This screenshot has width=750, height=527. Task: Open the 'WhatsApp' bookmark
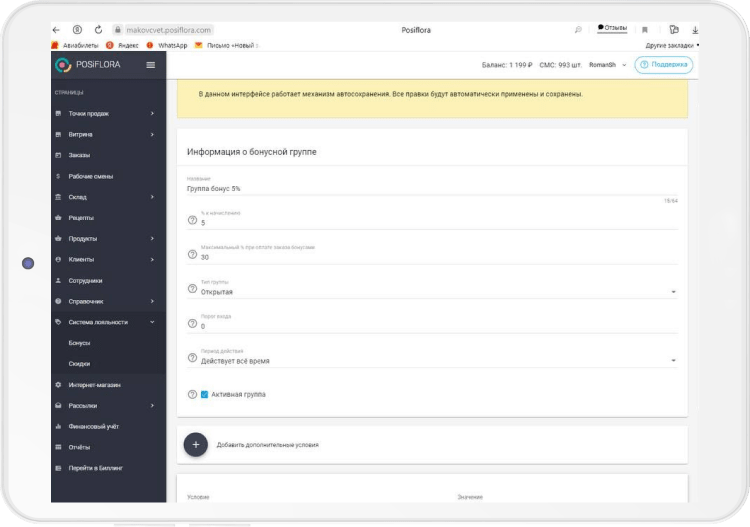coord(167,45)
